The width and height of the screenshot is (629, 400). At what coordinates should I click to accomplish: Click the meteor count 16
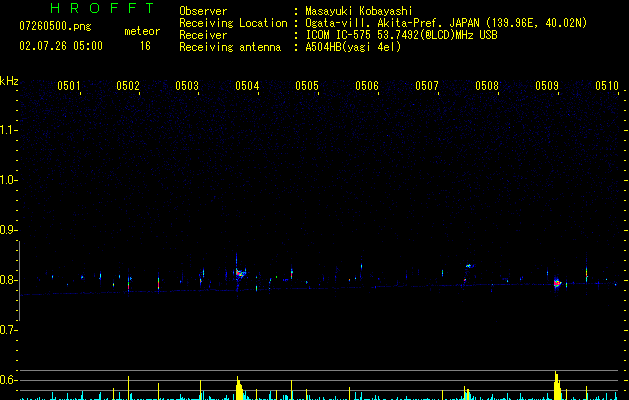pos(145,46)
